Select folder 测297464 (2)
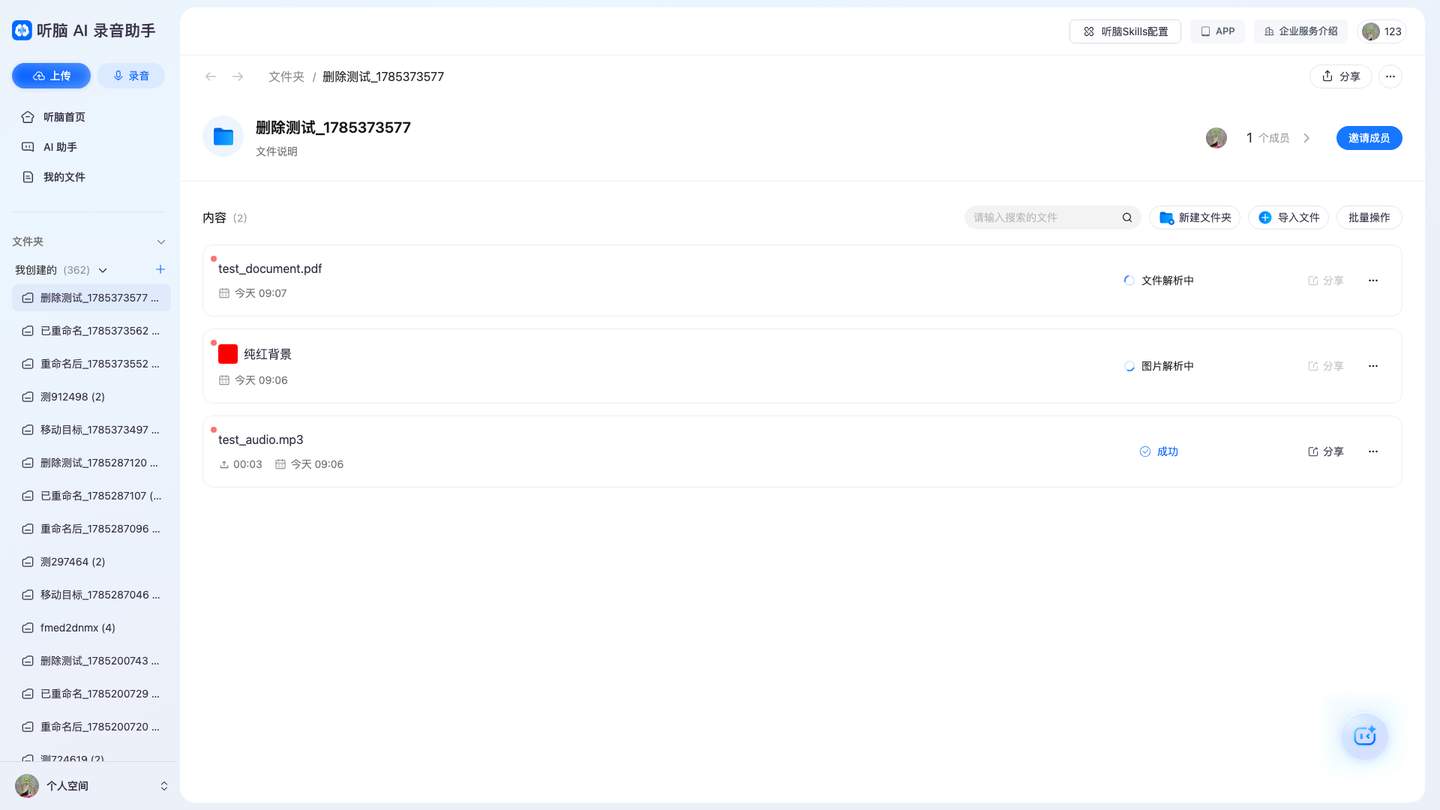Screen dimensions: 1440x810 point(91,562)
